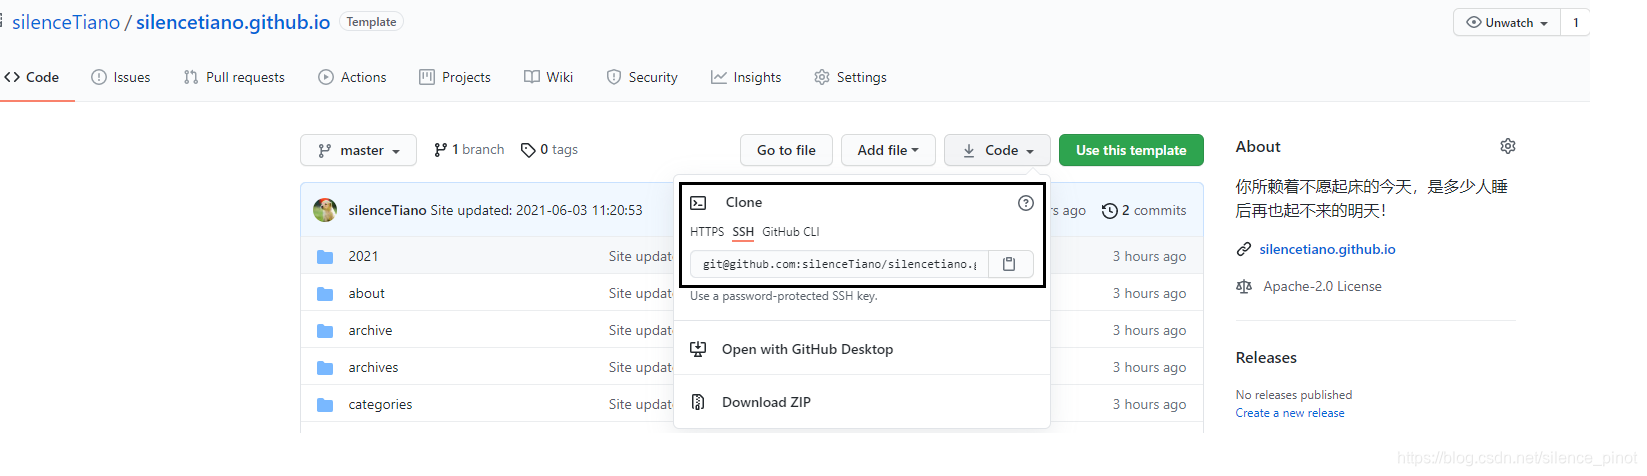Click the folder icon beside about
The image size is (1647, 476).
pos(325,294)
